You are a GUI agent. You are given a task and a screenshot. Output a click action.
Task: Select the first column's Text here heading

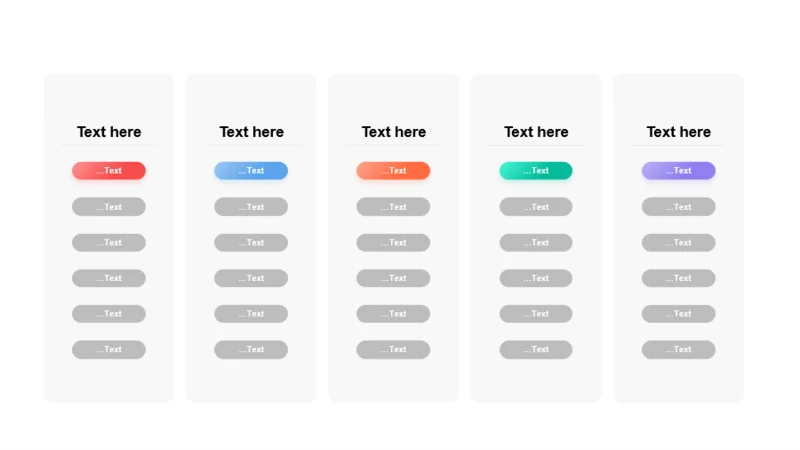[109, 132]
